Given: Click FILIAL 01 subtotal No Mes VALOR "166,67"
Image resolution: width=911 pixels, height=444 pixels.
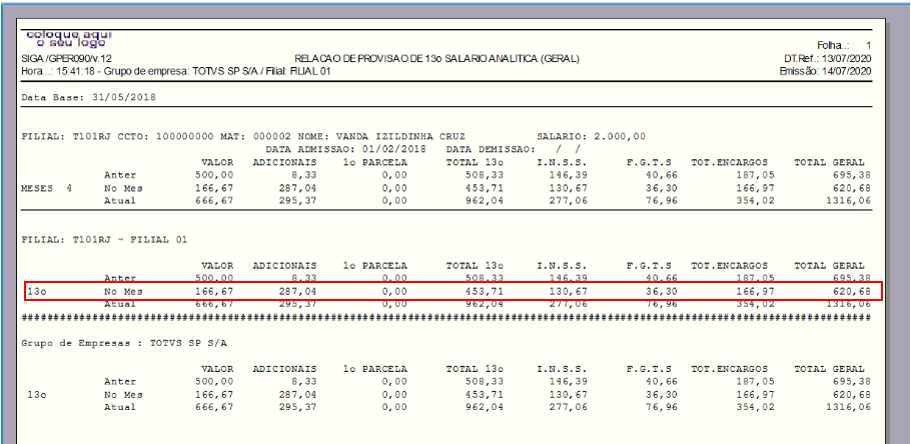Looking at the screenshot, I should tap(214, 291).
